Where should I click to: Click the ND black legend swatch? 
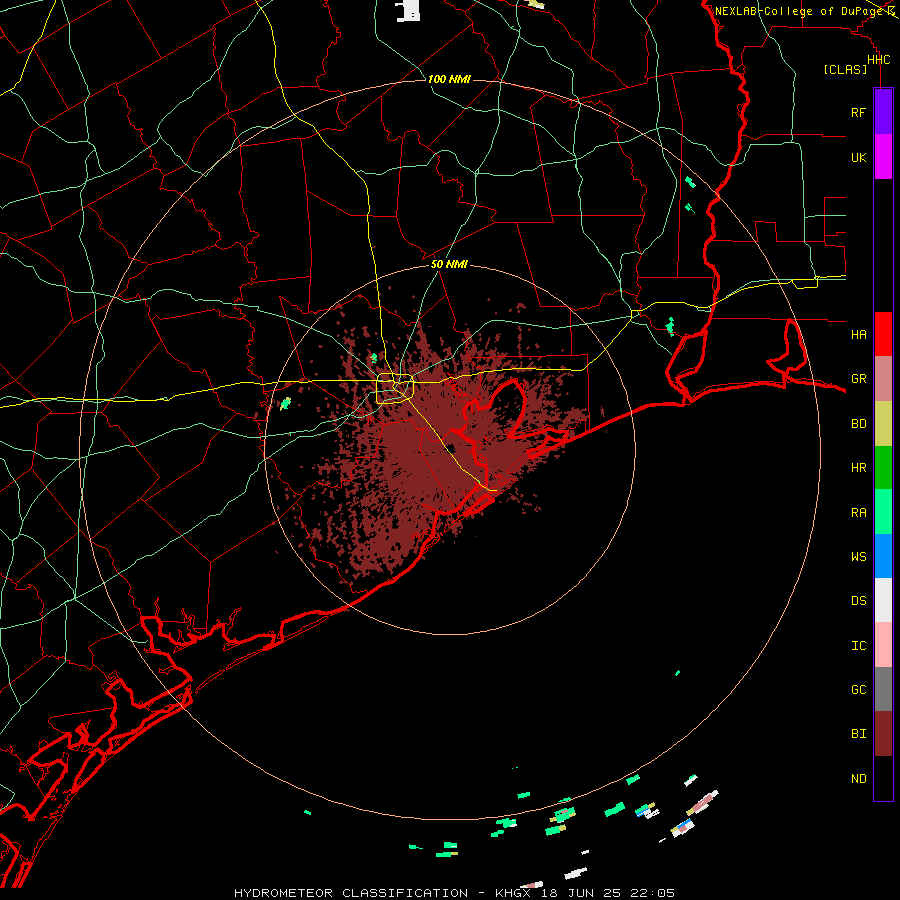pos(883,778)
